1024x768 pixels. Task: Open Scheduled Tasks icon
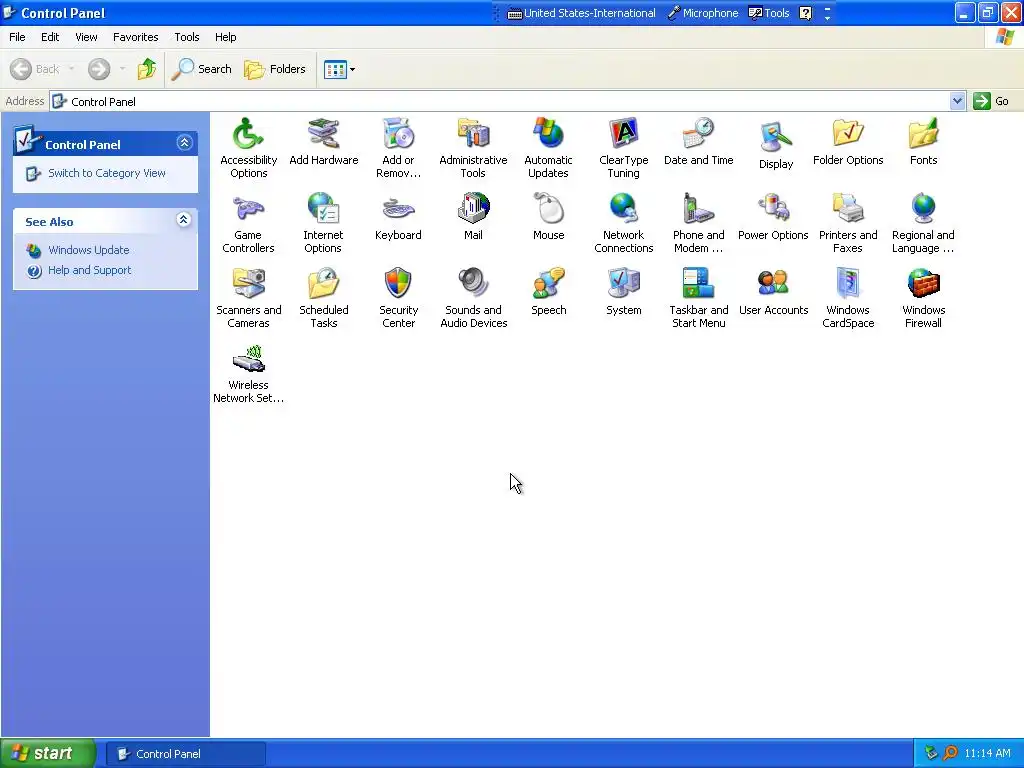tap(323, 284)
